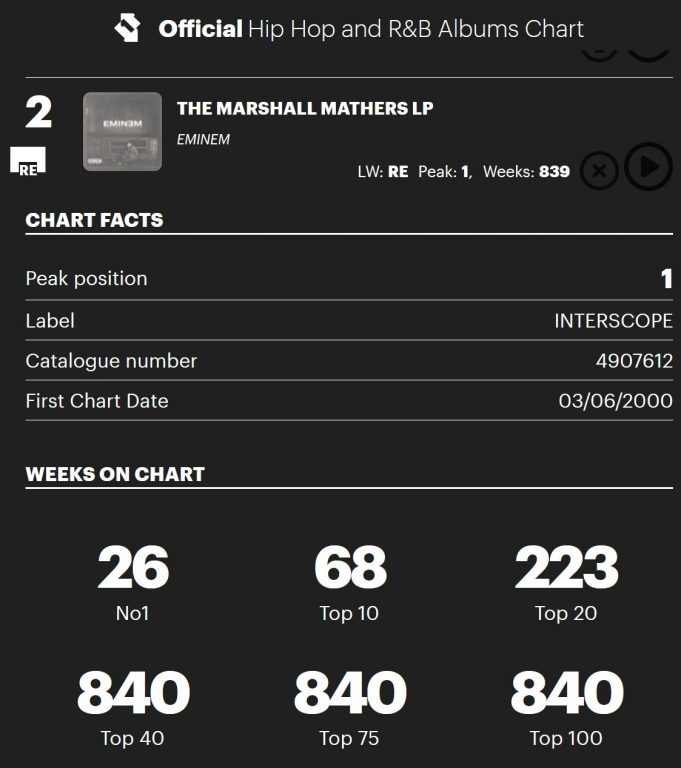This screenshot has height=768, width=681.
Task: Click the Weeks: 839 summary text
Action: click(526, 171)
